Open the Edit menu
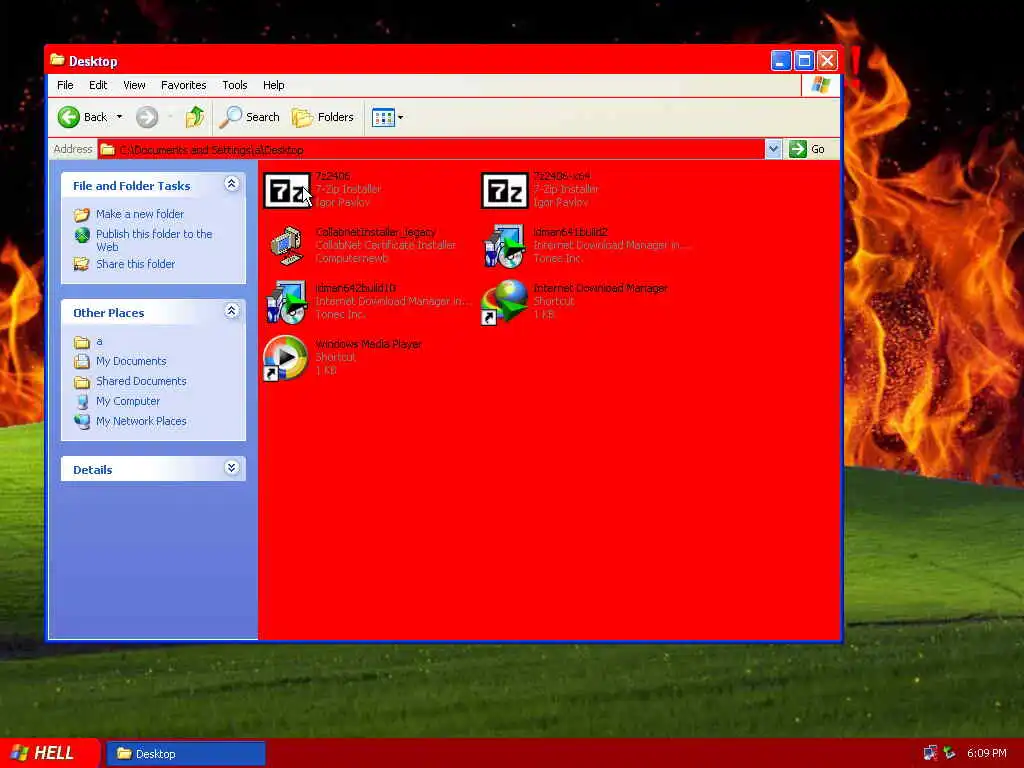The width and height of the screenshot is (1024, 768). [98, 85]
